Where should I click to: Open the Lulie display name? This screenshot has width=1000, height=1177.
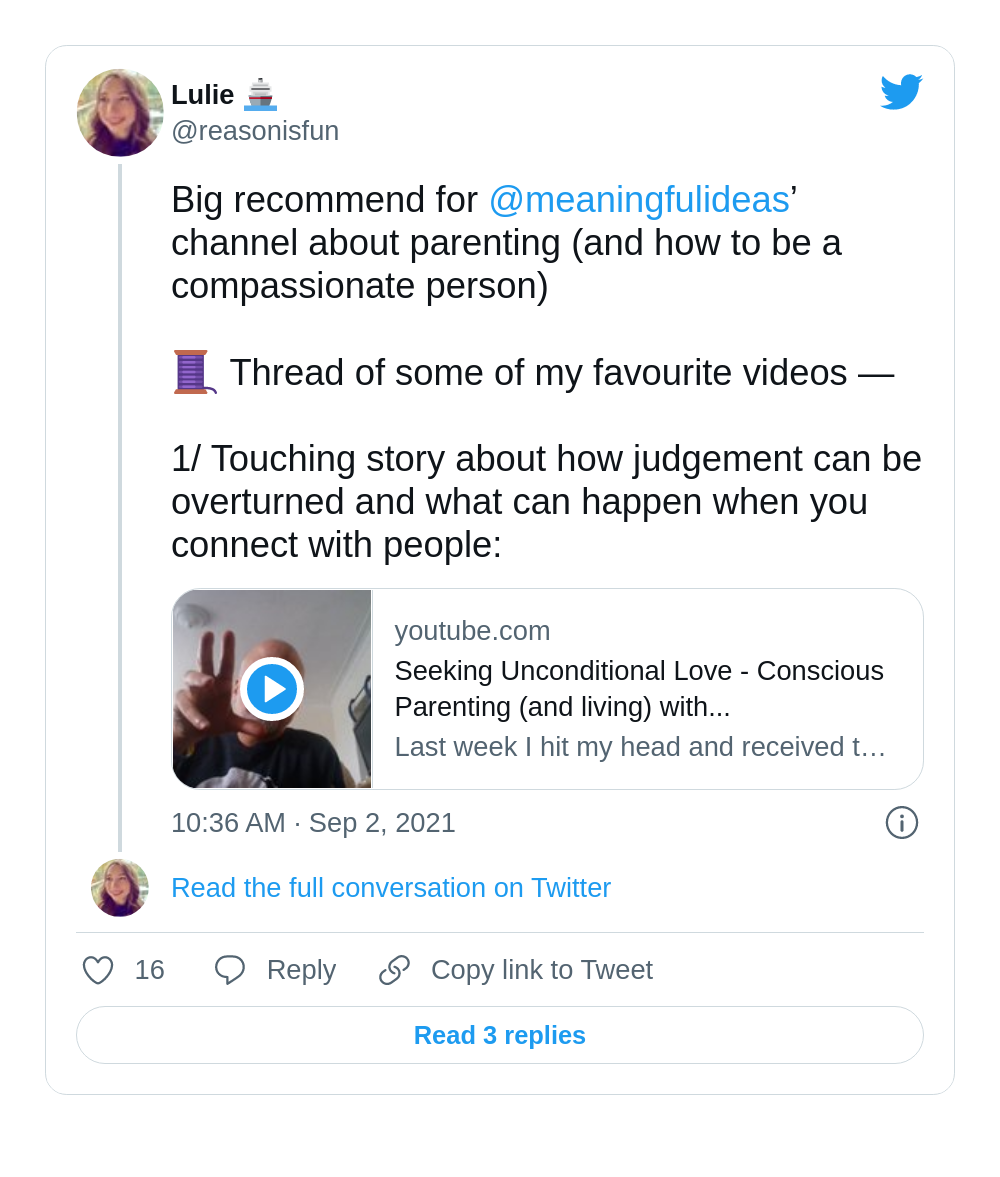[x=203, y=95]
